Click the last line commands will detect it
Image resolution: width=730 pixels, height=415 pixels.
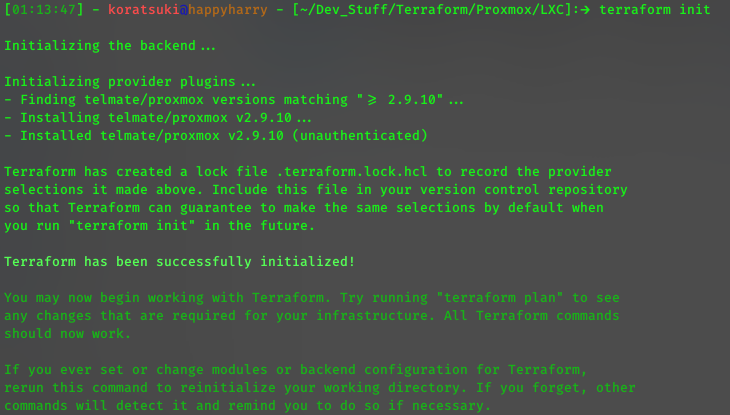click(248, 406)
